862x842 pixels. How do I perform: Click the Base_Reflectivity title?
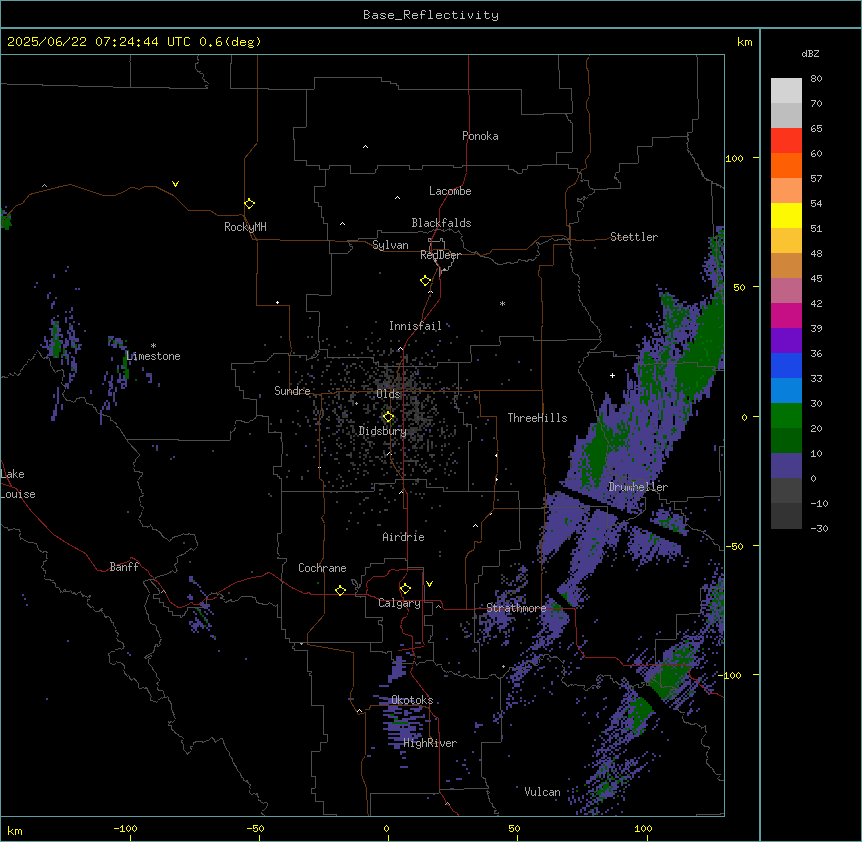point(431,15)
